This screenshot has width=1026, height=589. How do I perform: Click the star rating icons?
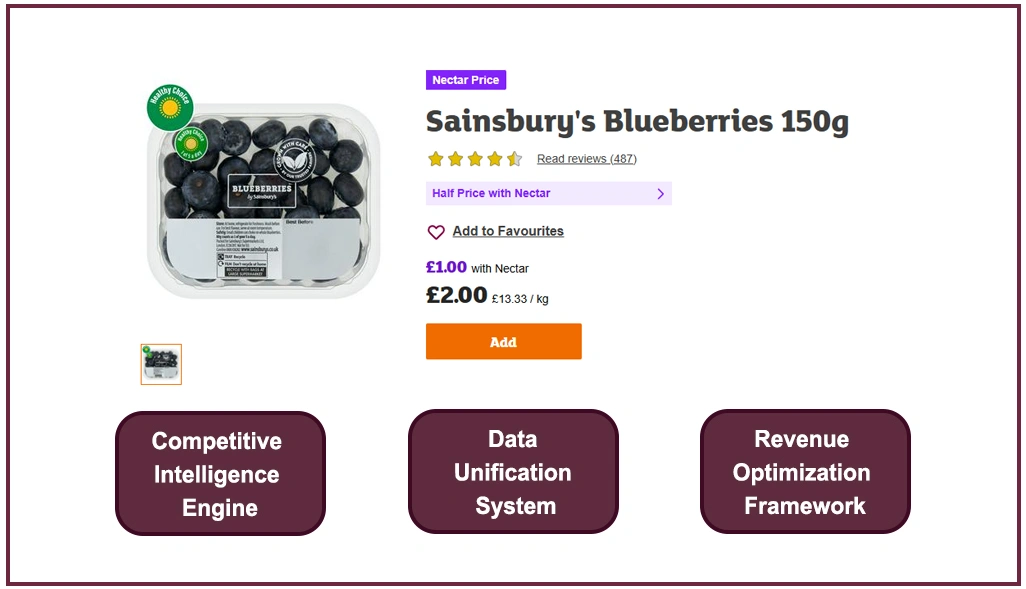pyautogui.click(x=474, y=159)
